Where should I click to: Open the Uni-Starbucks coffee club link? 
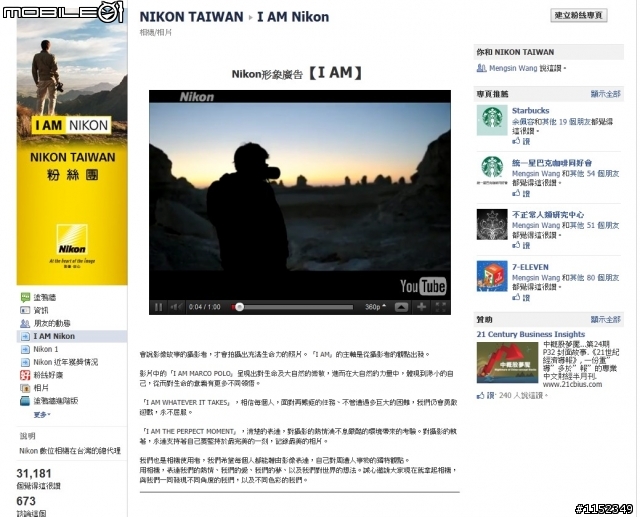tap(552, 163)
